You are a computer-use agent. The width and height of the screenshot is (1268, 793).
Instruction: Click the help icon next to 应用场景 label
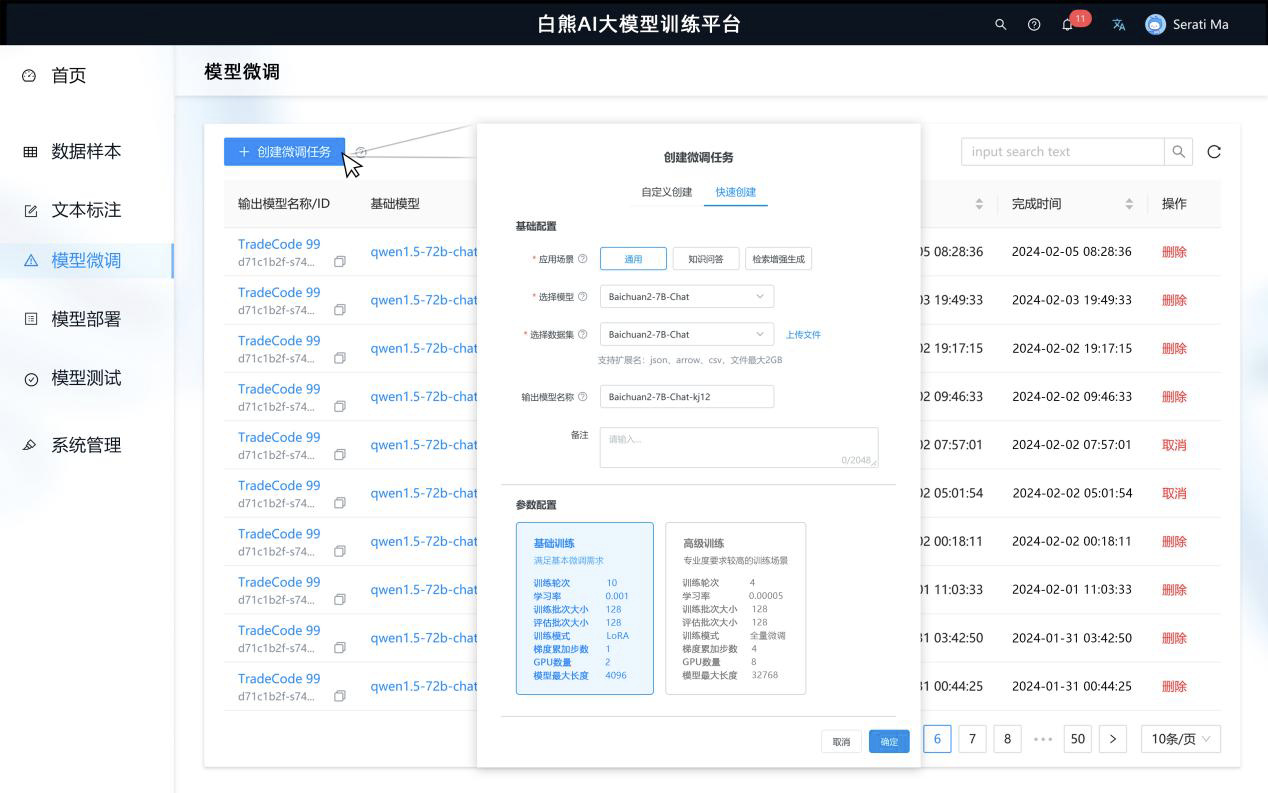tap(583, 259)
